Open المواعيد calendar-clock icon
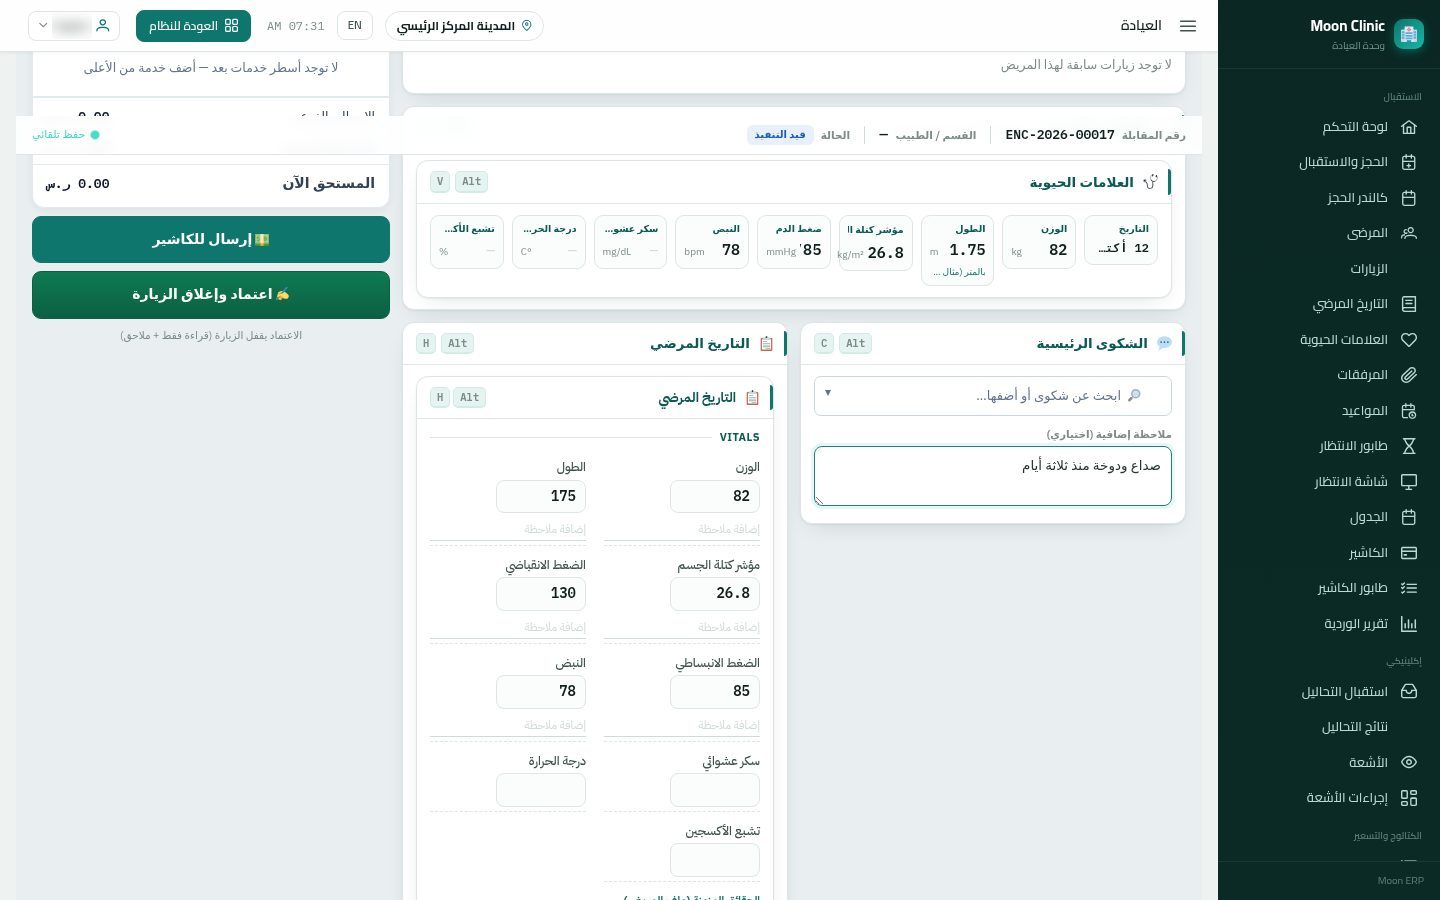1440x900 pixels. 1409,411
